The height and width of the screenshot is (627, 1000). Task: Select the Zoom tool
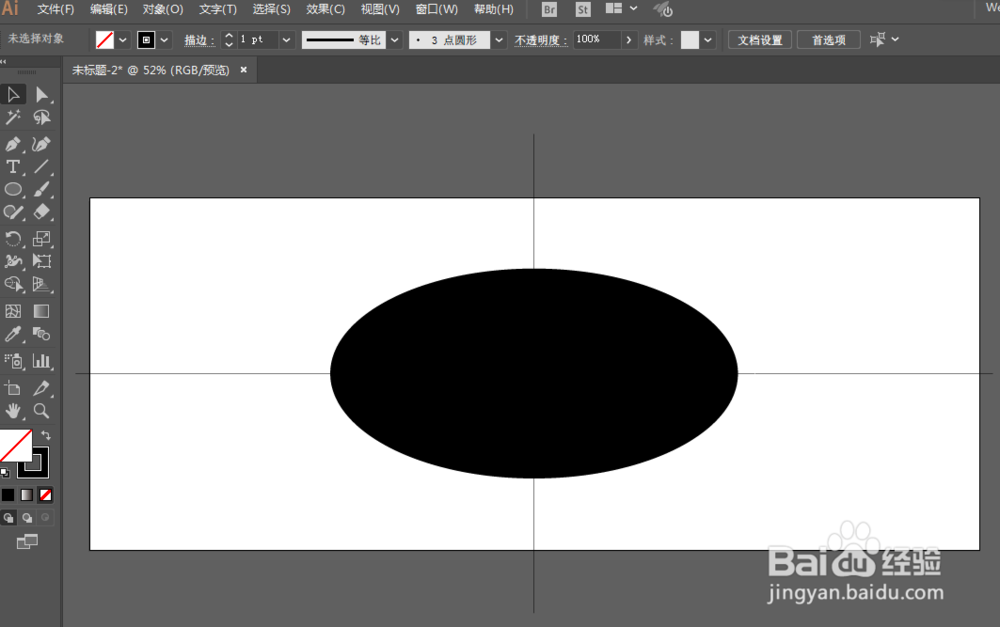[x=41, y=411]
